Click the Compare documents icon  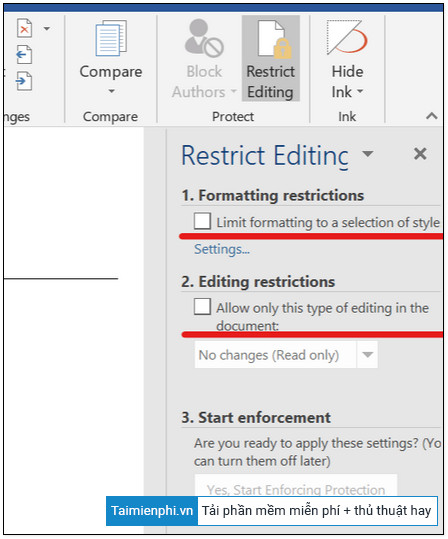point(111,38)
